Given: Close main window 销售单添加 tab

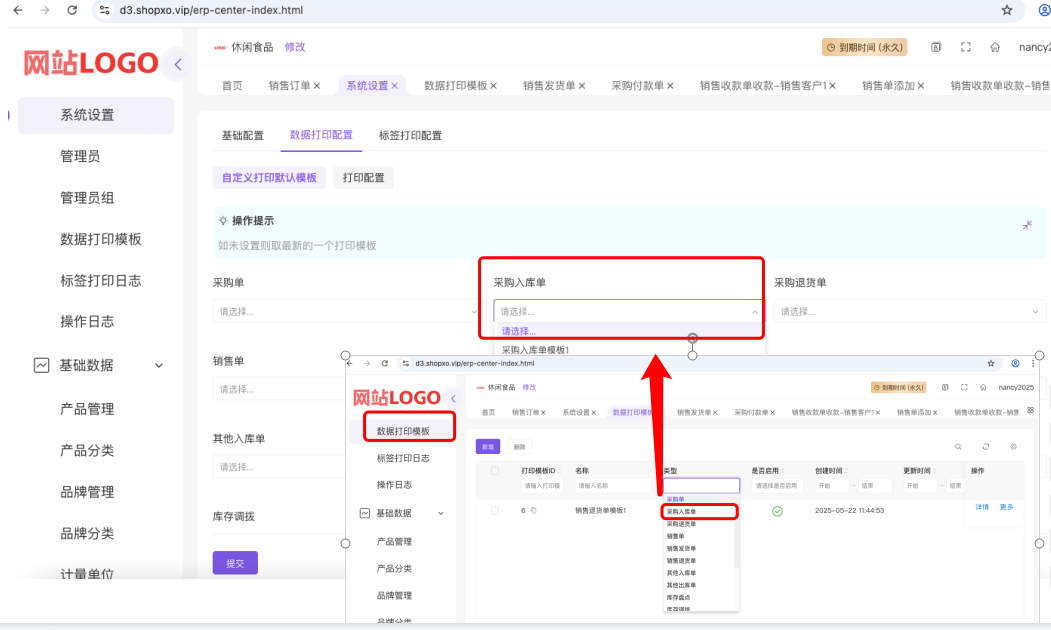Looking at the screenshot, I should coord(921,86).
